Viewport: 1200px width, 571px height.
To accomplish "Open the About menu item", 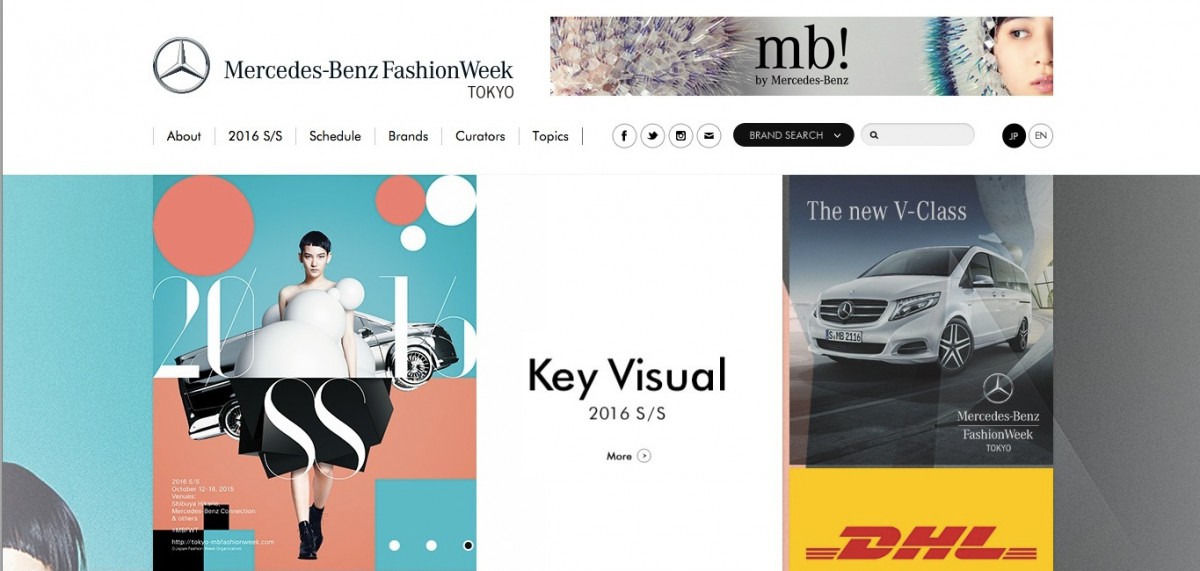I will (x=184, y=136).
